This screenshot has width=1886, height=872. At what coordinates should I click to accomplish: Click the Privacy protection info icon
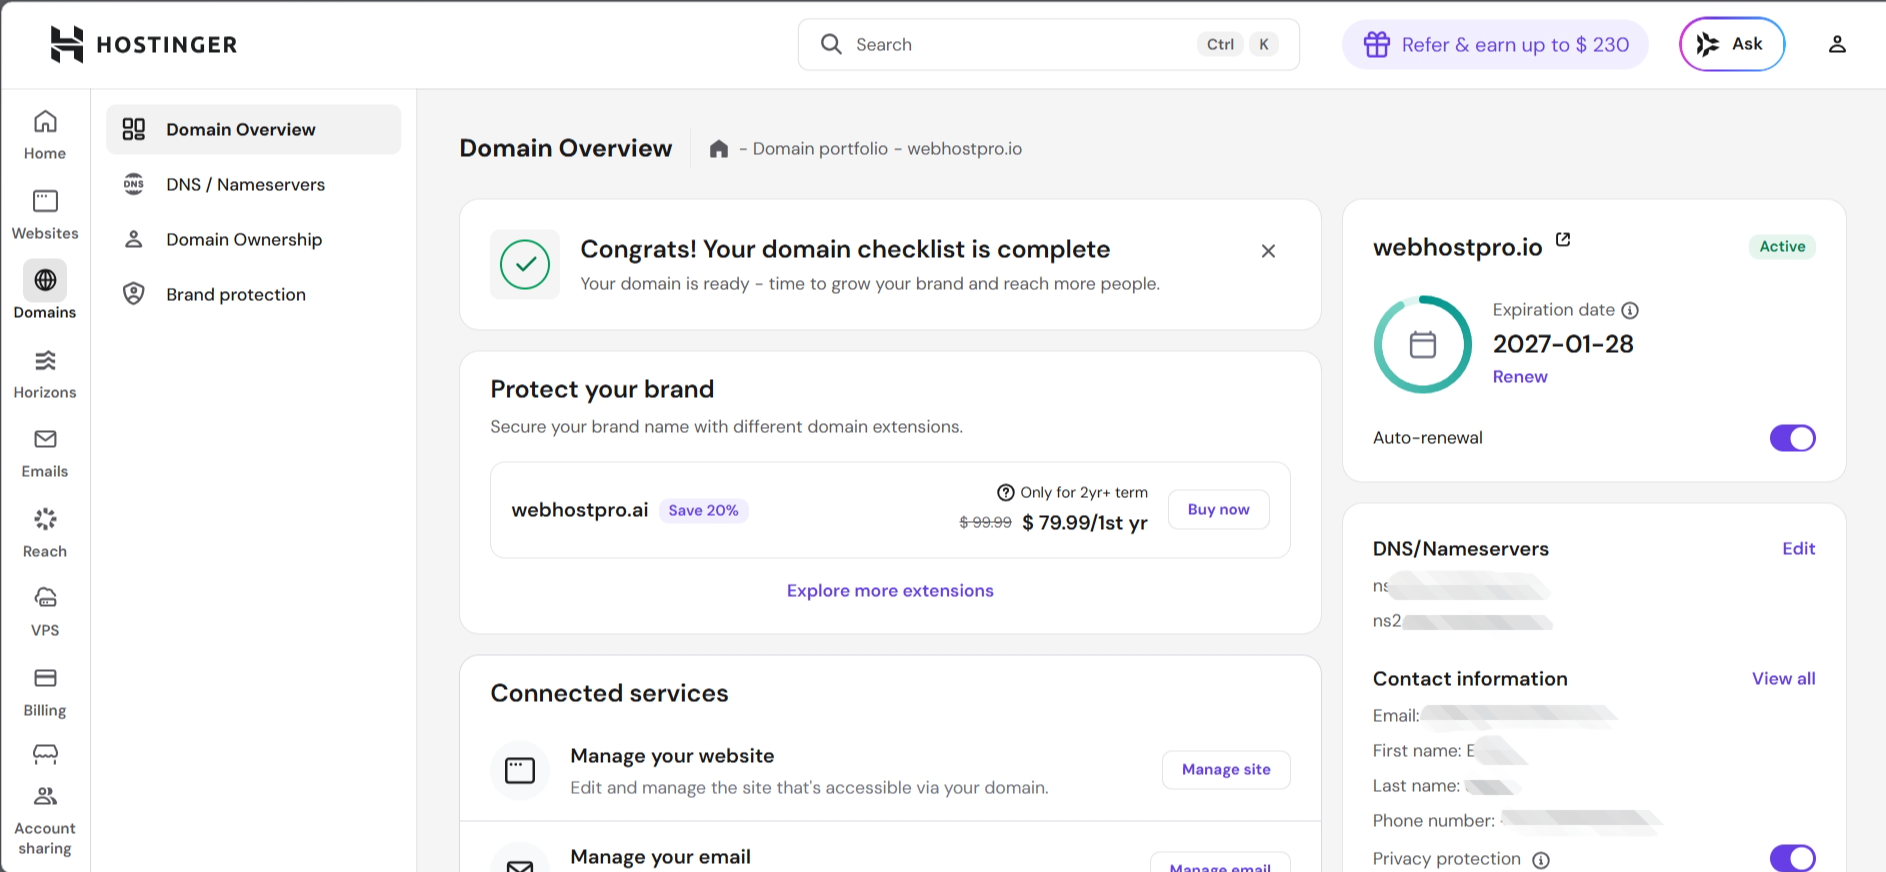[x=1541, y=860]
